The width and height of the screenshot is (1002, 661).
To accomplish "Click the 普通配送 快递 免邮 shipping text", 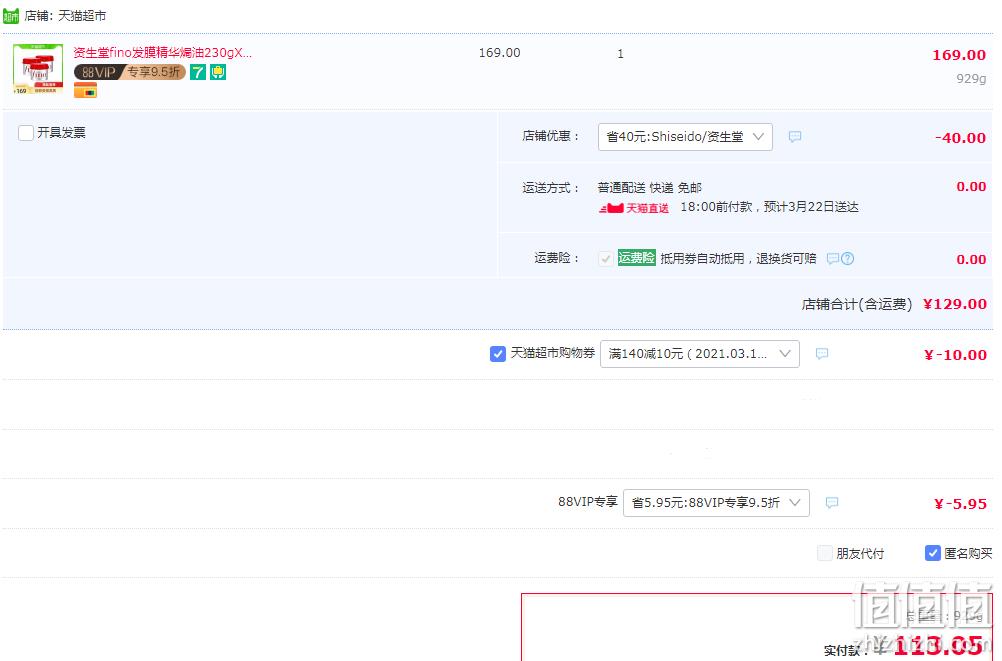I will pyautogui.click(x=649, y=188).
